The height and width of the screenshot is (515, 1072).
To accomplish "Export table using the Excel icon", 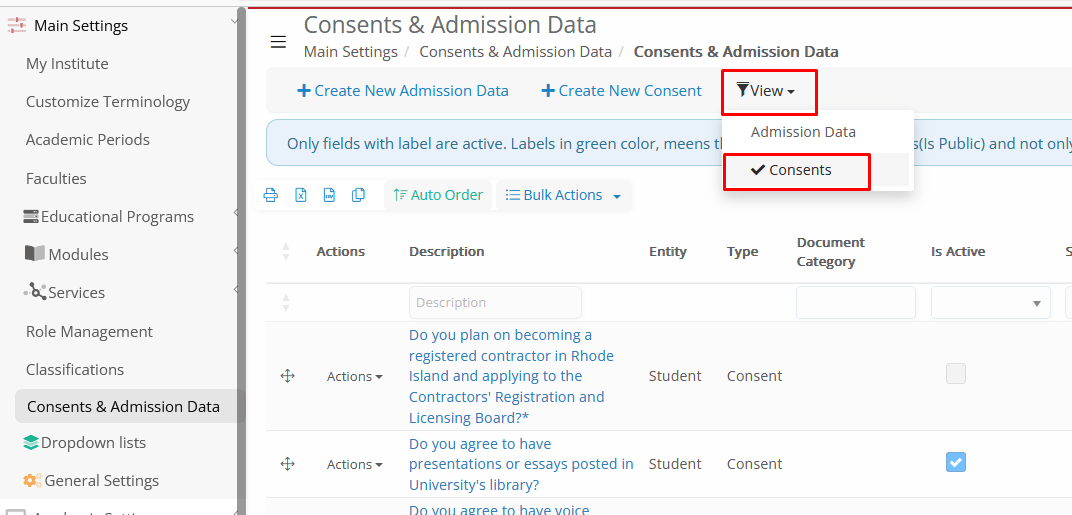I will point(300,195).
